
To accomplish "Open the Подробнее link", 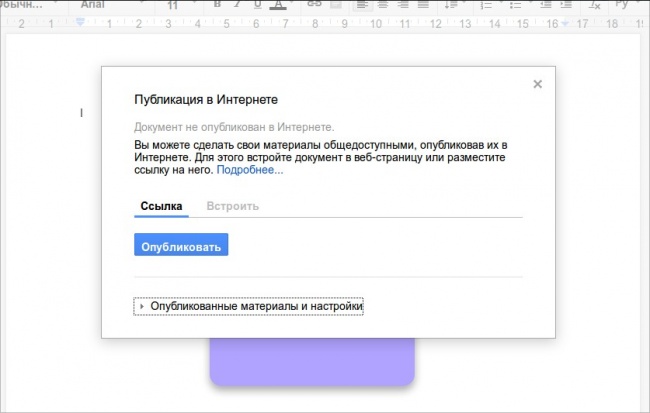I will [250, 170].
